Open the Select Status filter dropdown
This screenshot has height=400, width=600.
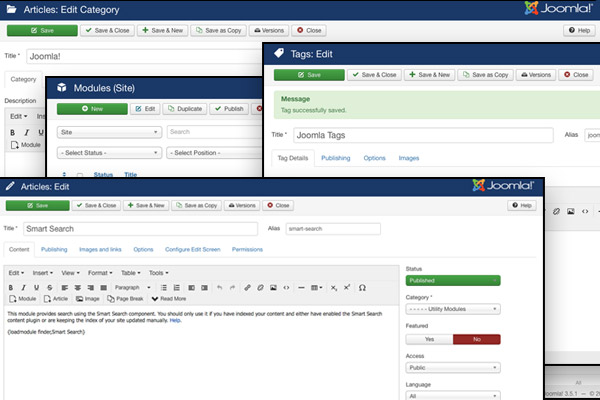pos(109,152)
